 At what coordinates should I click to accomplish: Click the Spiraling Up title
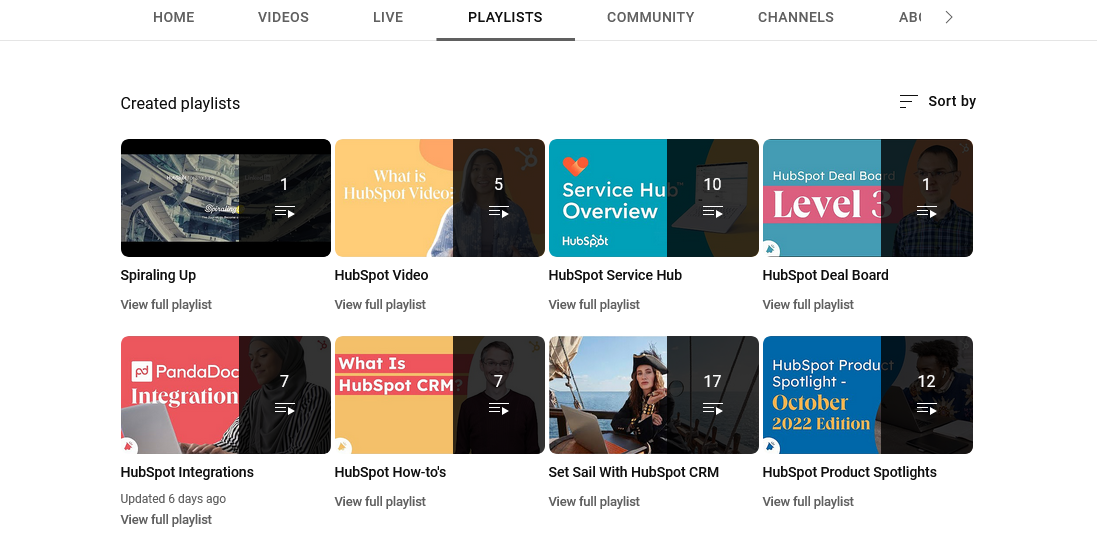pos(158,276)
